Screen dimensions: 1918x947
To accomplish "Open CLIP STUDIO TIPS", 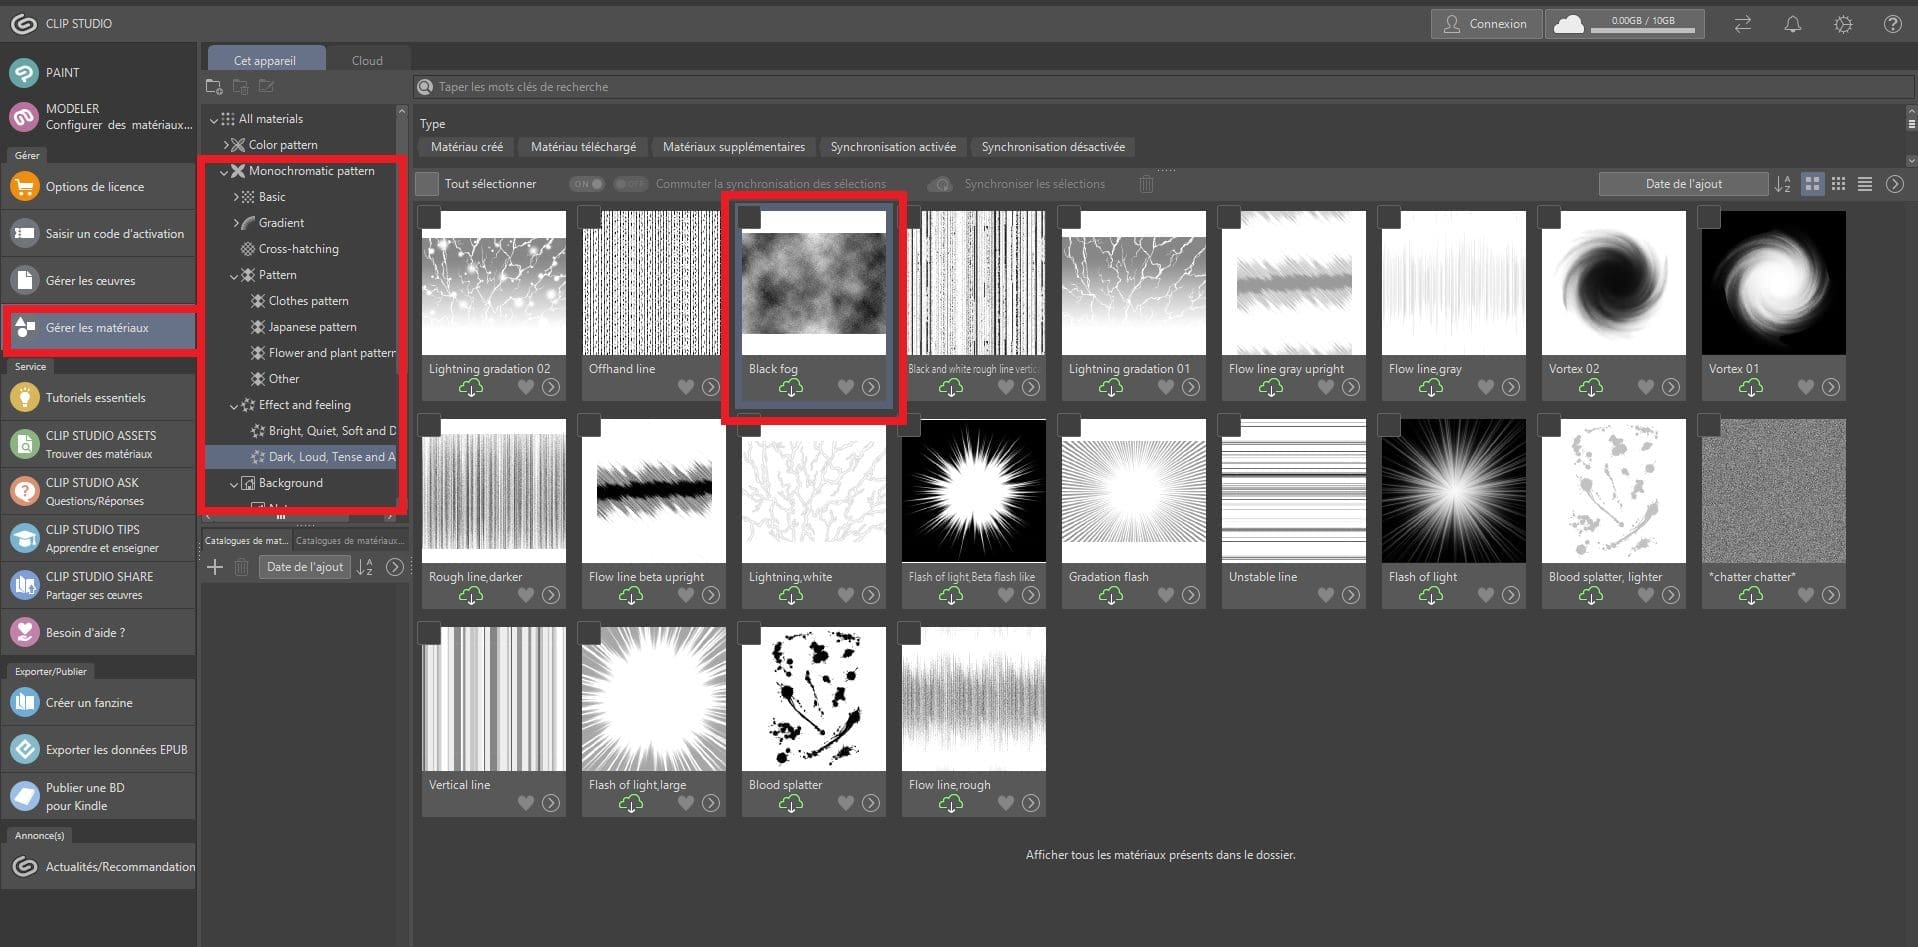I will click(x=98, y=538).
